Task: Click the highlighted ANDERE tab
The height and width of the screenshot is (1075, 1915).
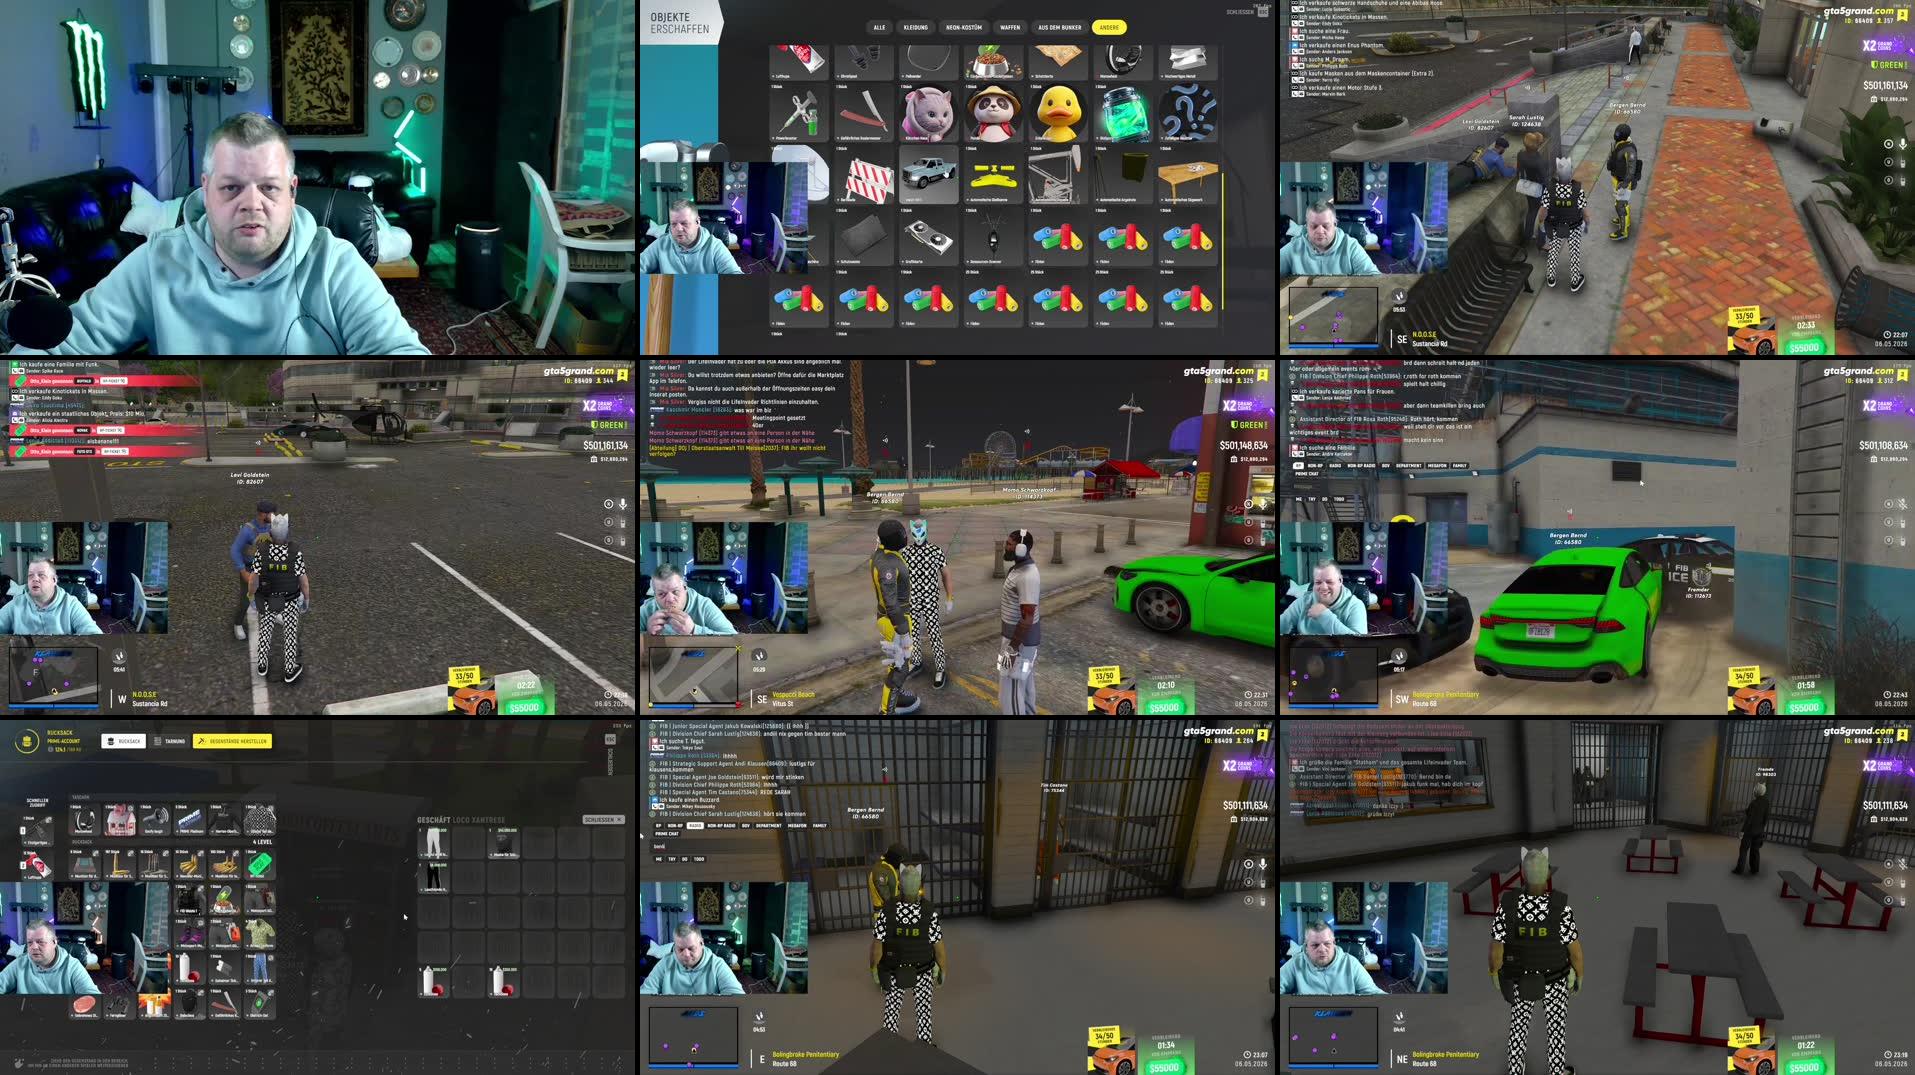Action: click(x=1109, y=27)
